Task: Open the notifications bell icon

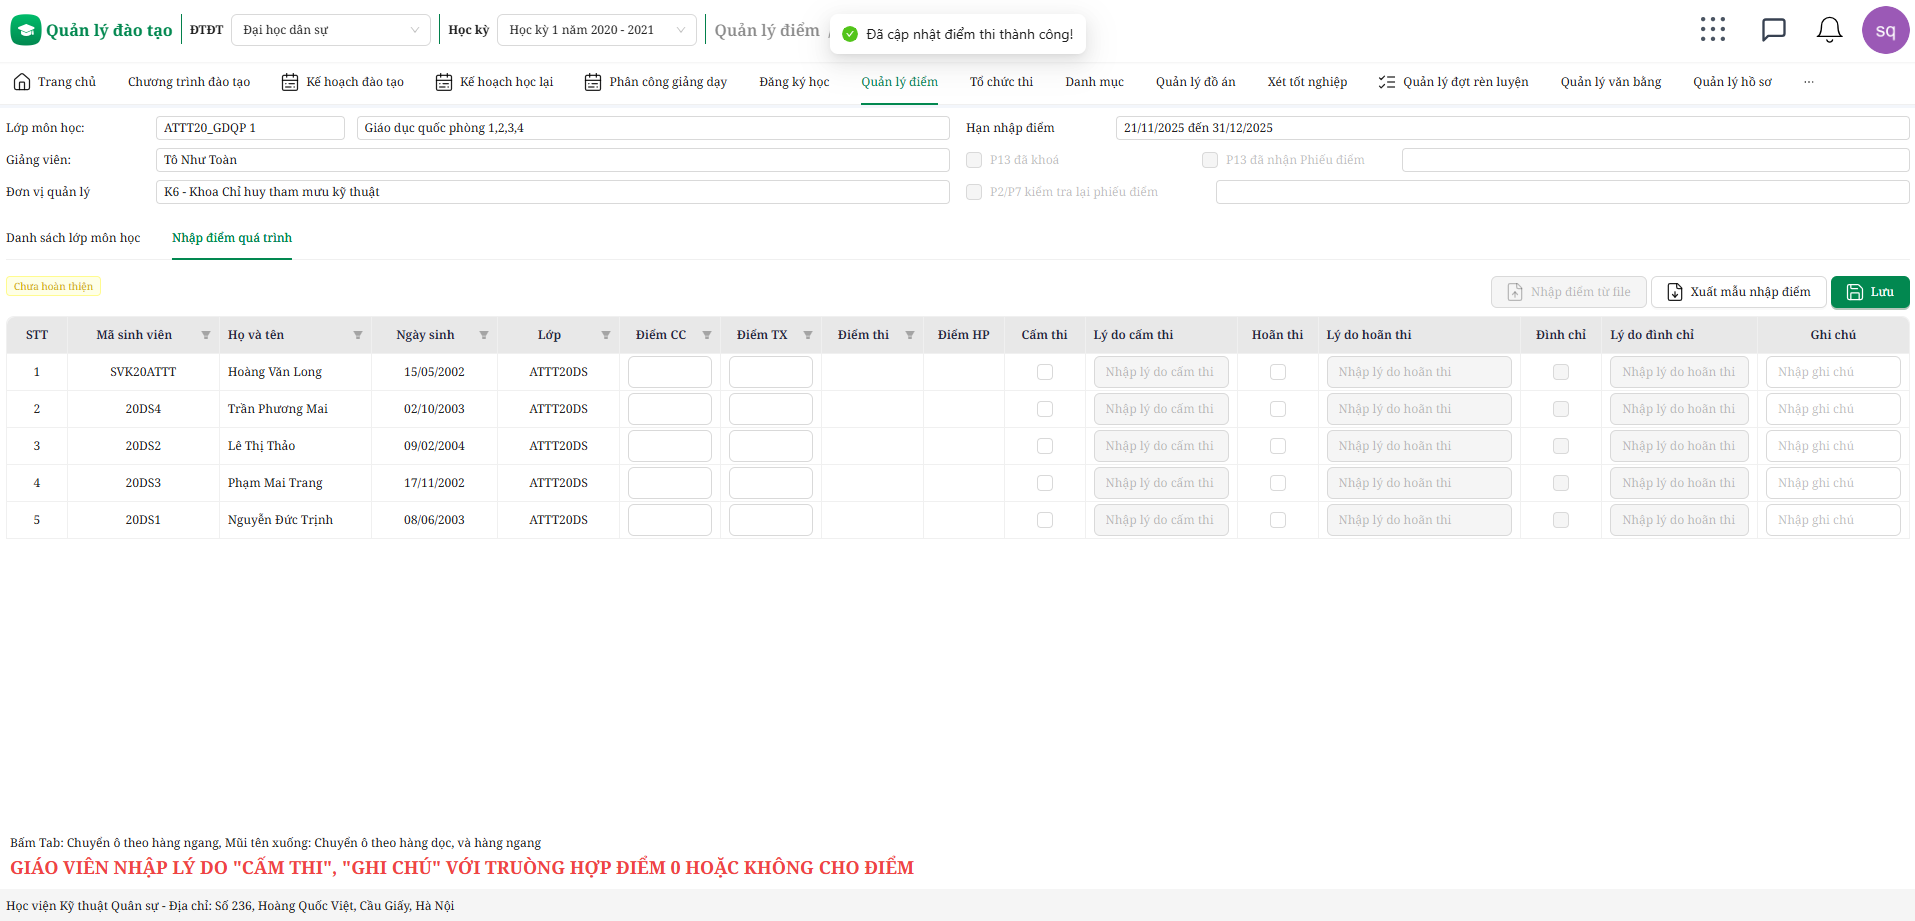Action: tap(1829, 30)
